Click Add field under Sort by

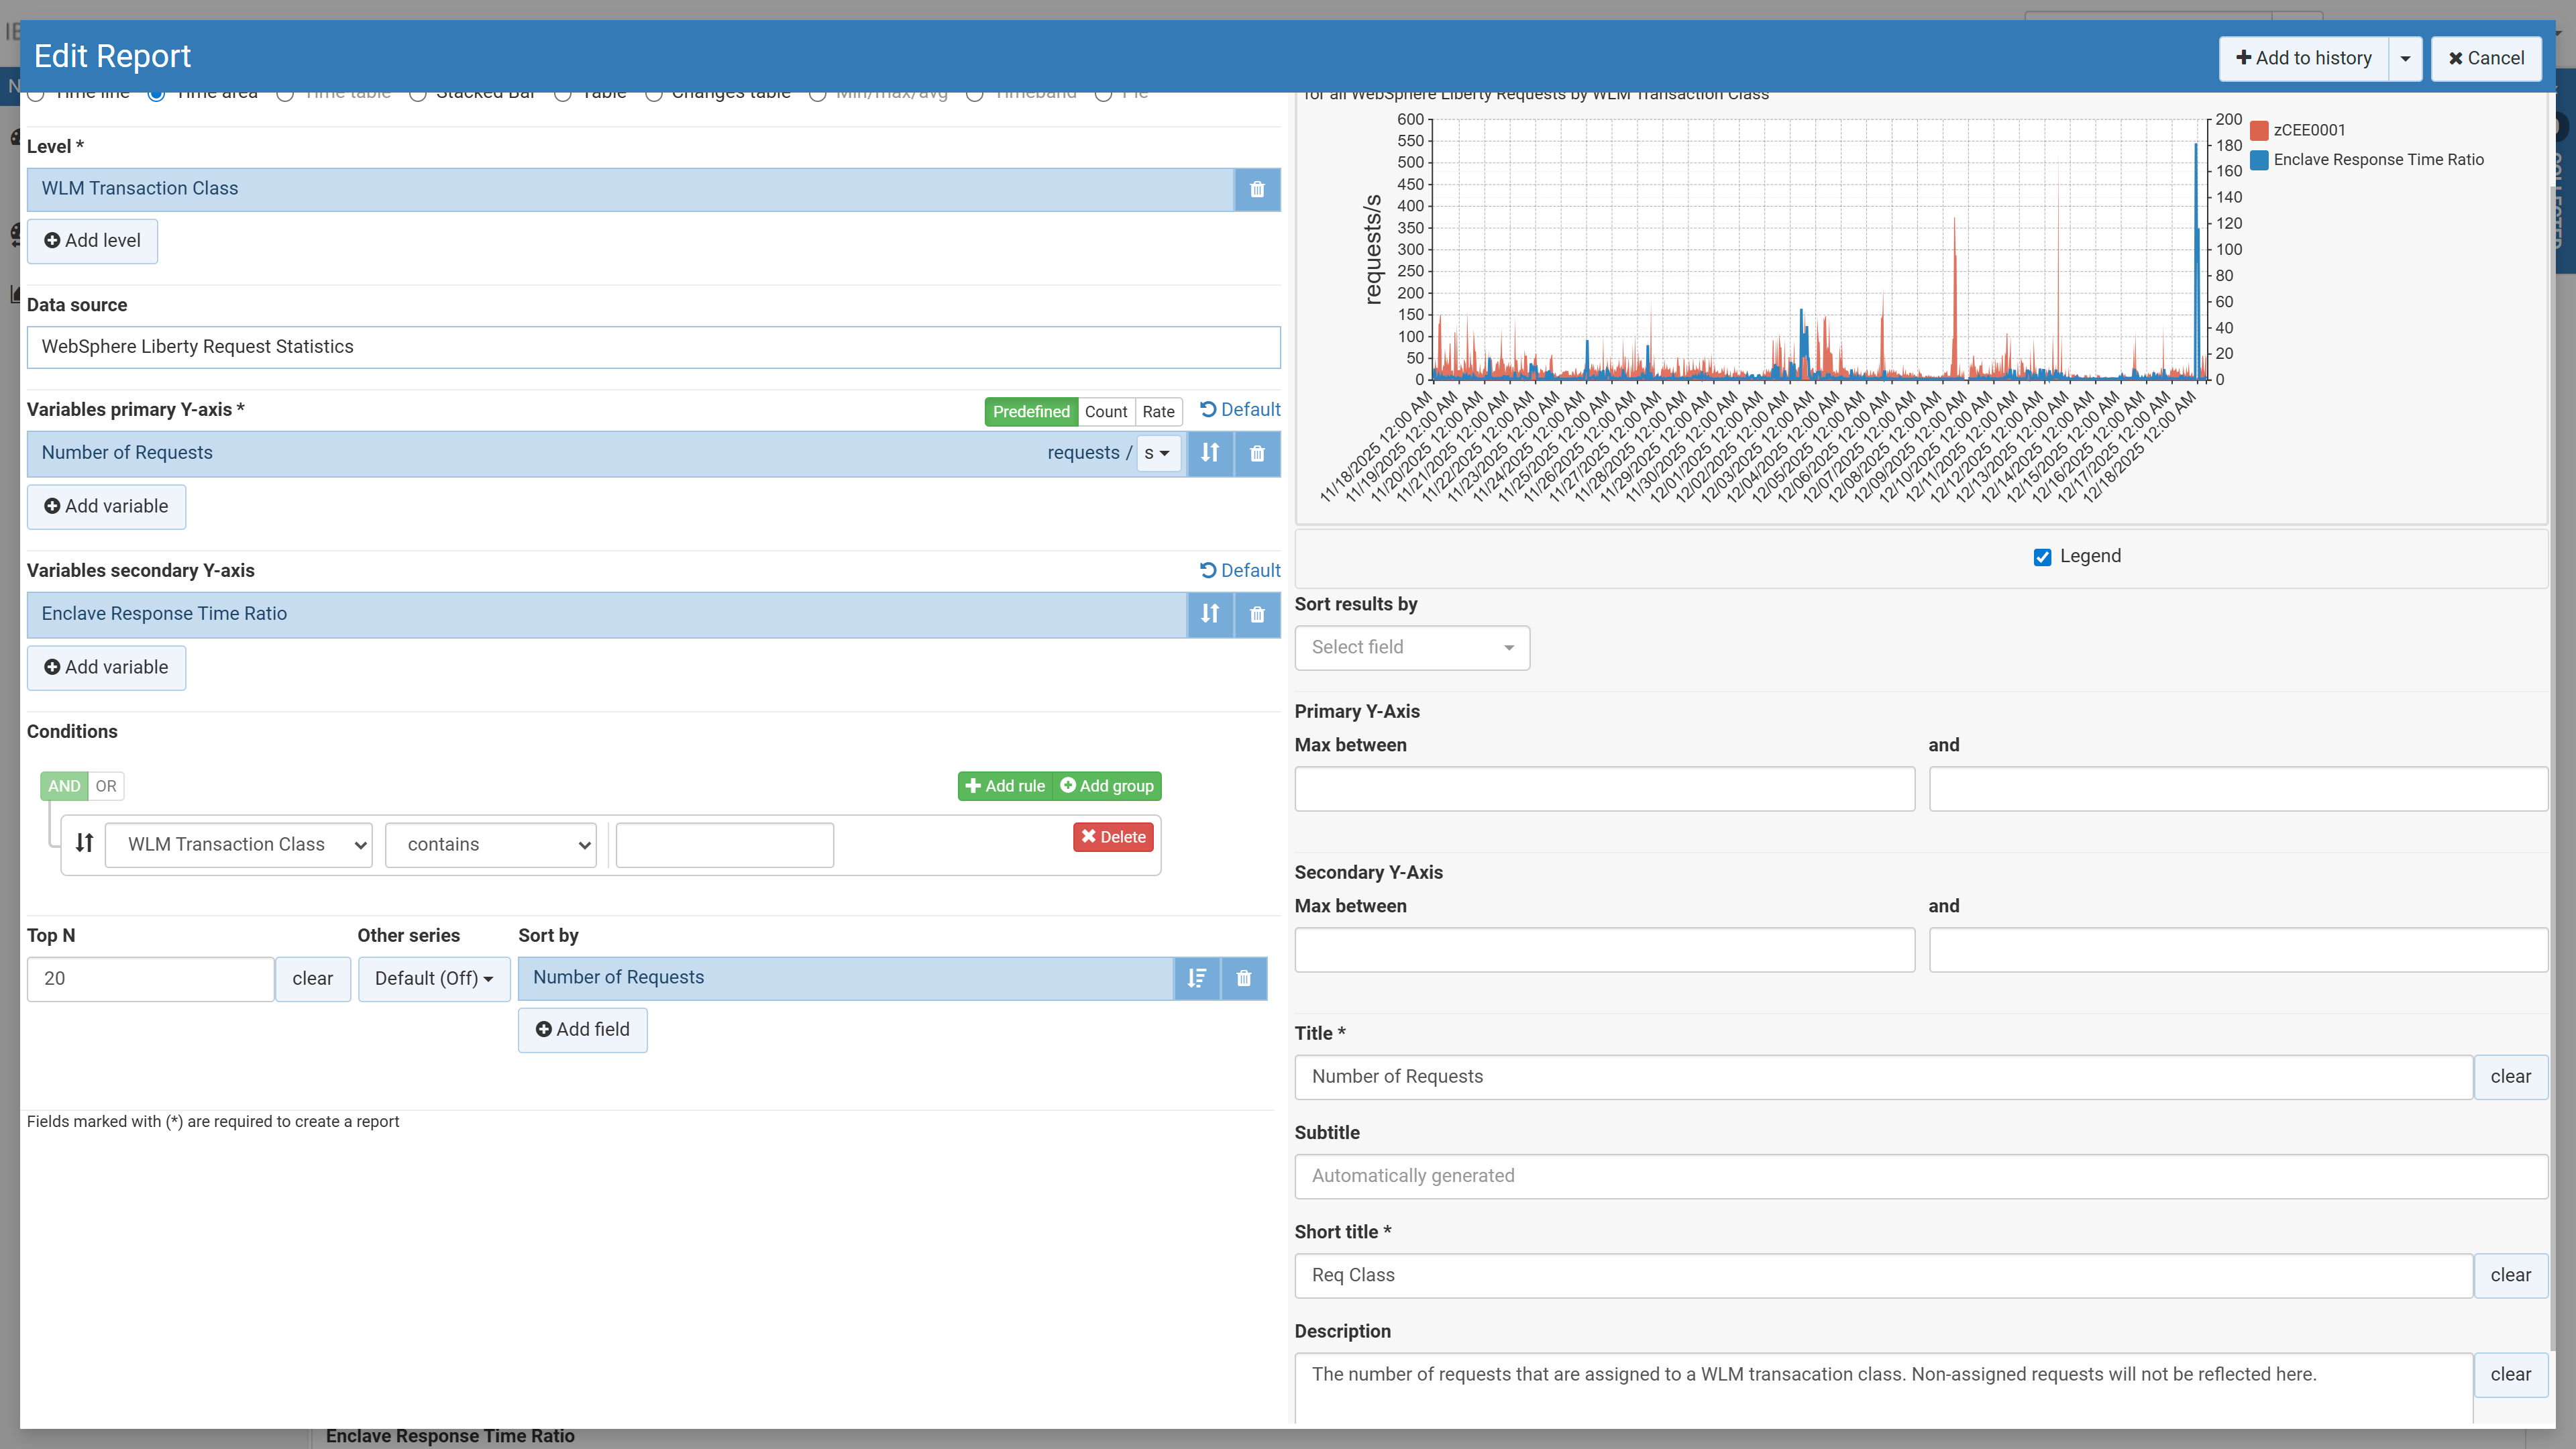click(582, 1030)
